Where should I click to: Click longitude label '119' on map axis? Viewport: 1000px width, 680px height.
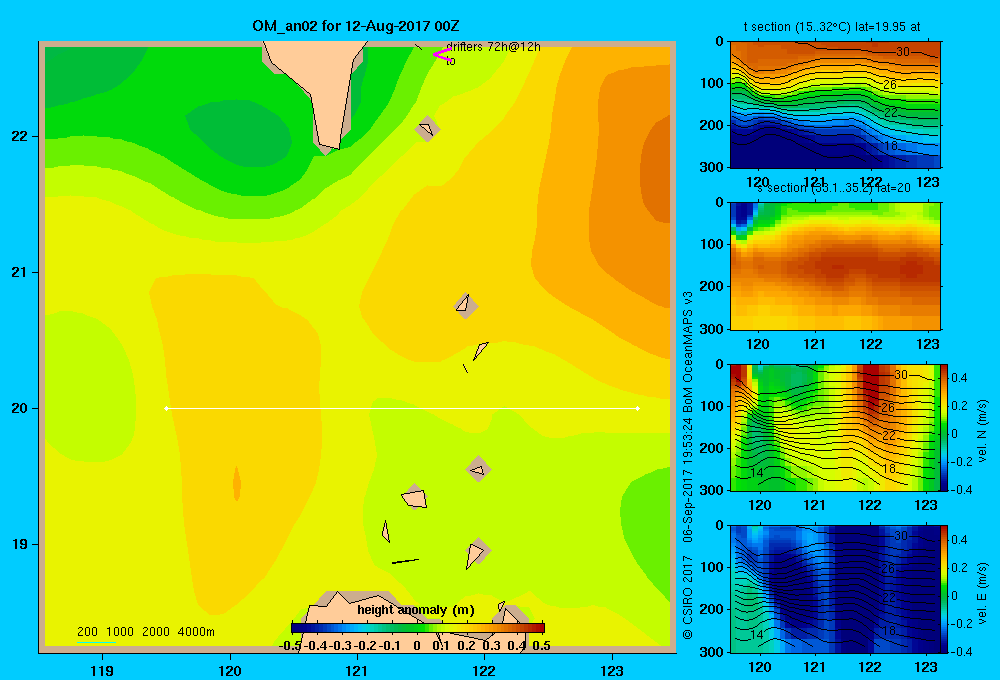(102, 670)
